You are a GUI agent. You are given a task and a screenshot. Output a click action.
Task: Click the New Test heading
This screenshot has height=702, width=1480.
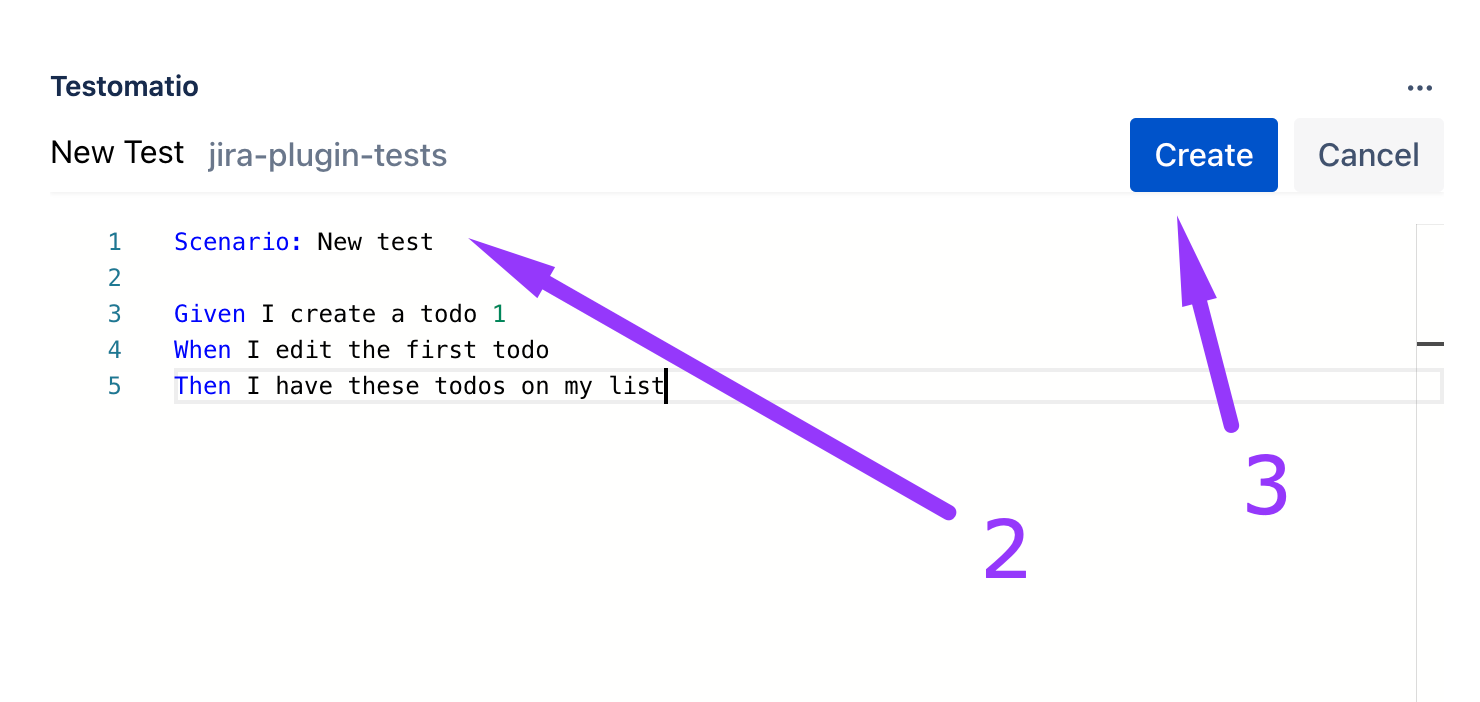click(117, 153)
